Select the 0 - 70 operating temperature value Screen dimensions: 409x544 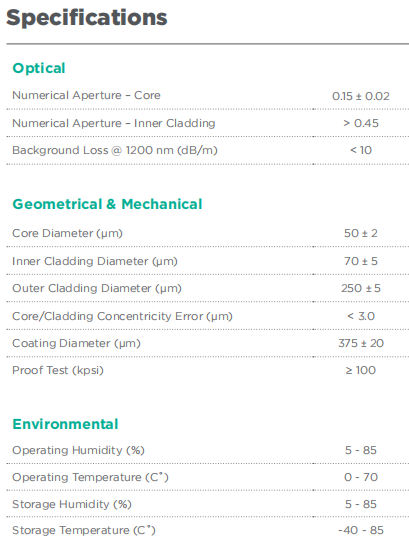click(361, 477)
